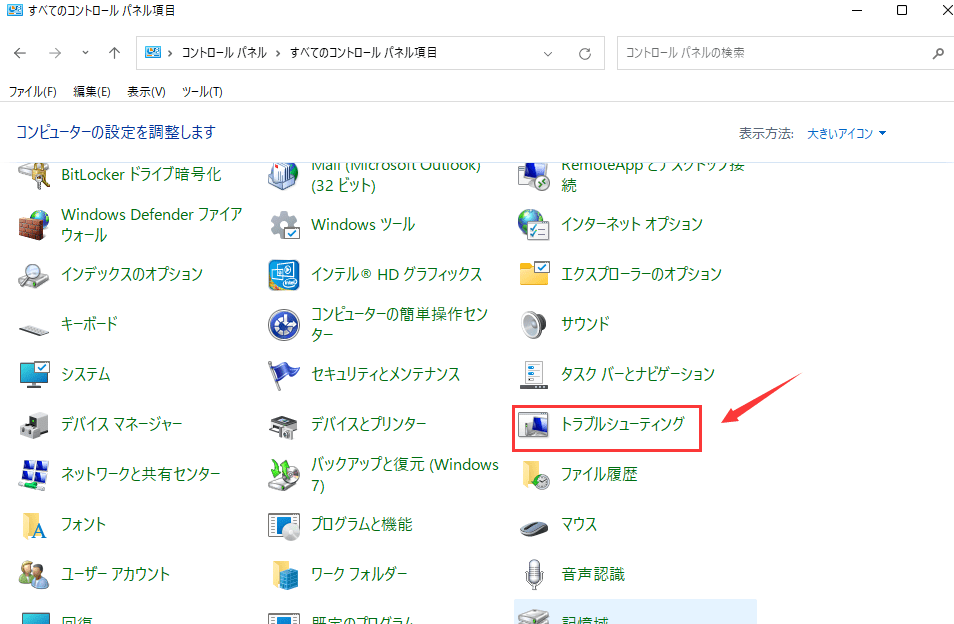Open the マウス icon
954x624 pixels.
click(x=533, y=525)
